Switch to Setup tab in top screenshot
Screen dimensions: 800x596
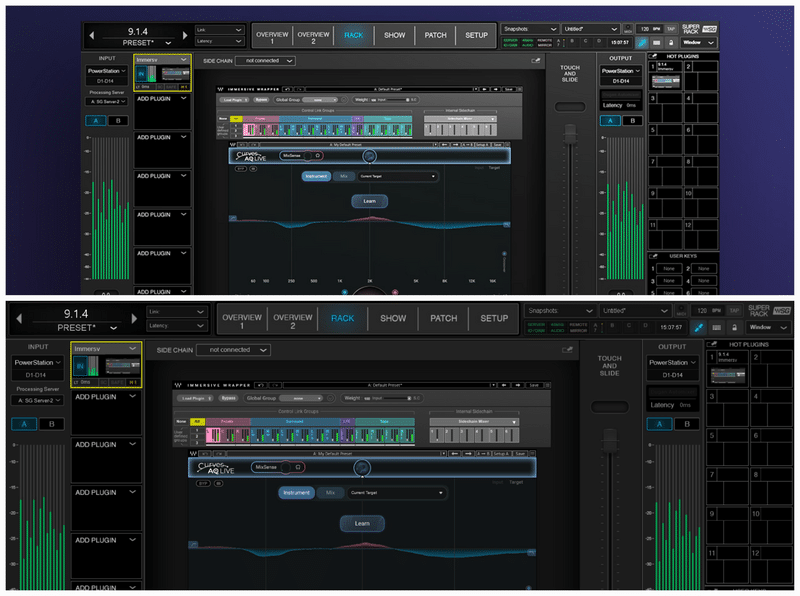point(476,35)
